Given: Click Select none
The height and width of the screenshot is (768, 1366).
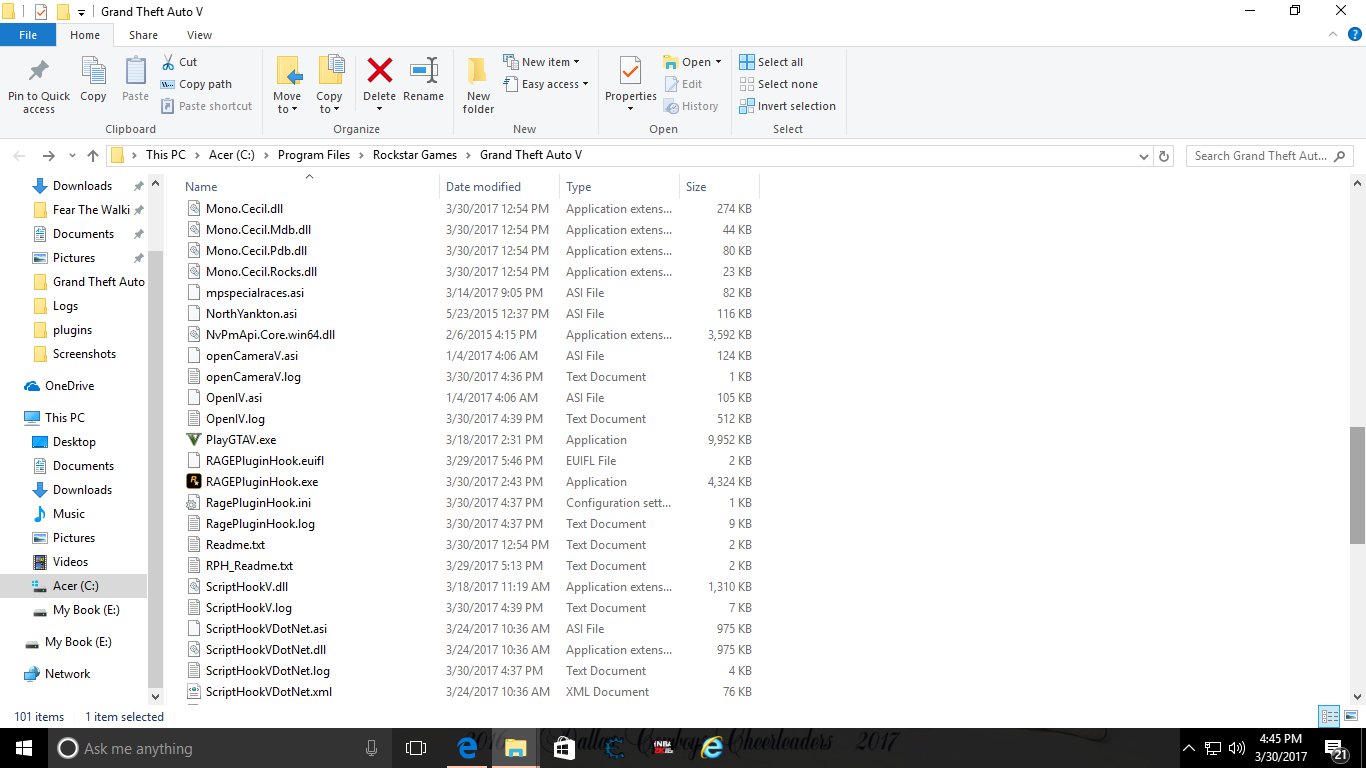Looking at the screenshot, I should point(778,84).
